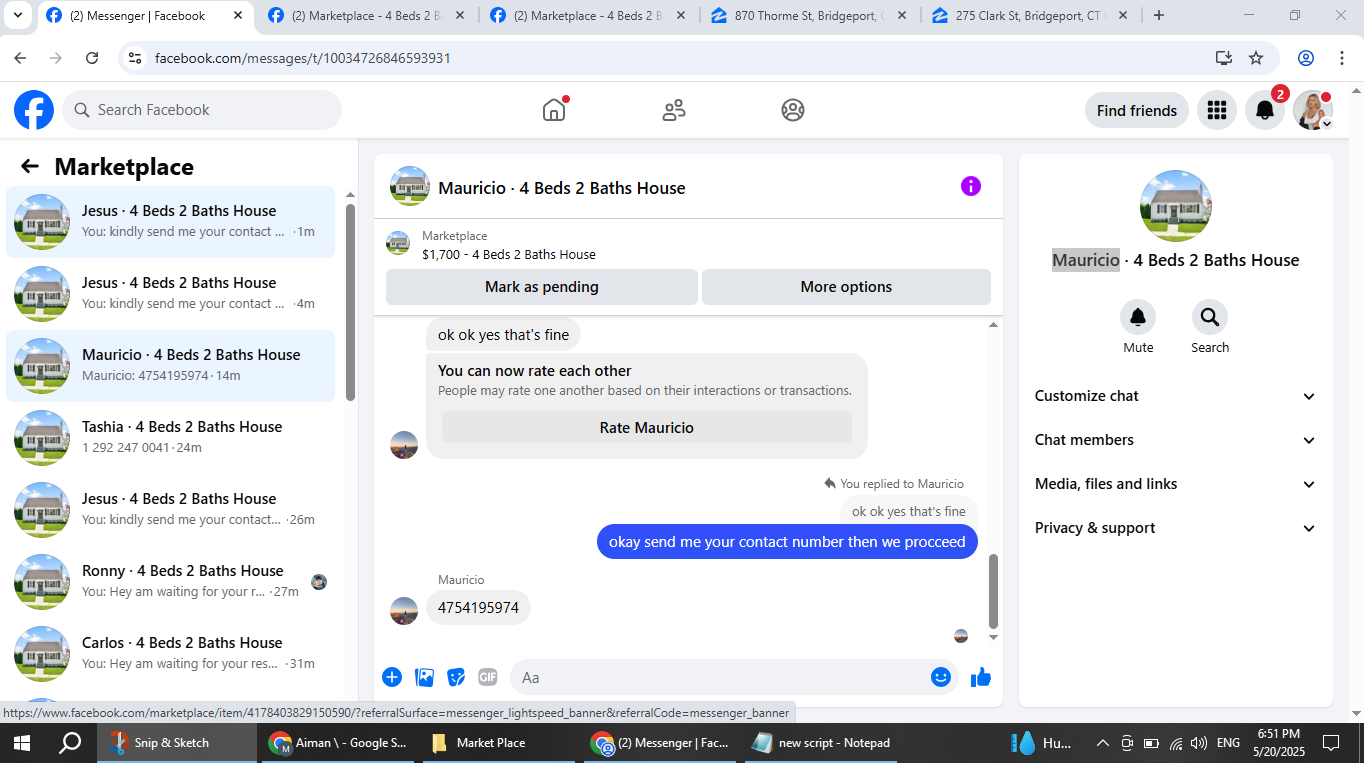This screenshot has height=763, width=1364.
Task: Open the notifications bell icon
Action: (x=1265, y=110)
